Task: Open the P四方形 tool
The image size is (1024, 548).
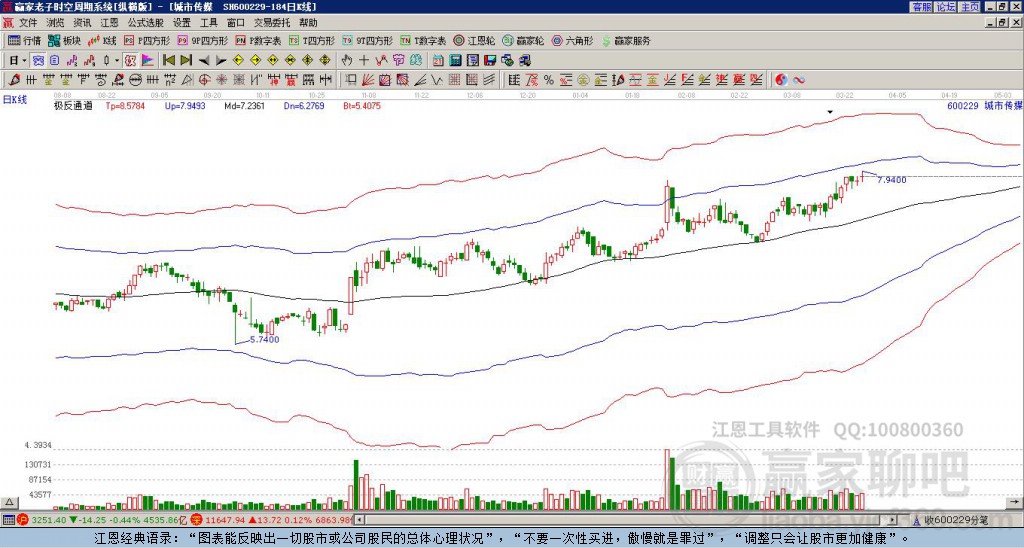Action: click(147, 40)
